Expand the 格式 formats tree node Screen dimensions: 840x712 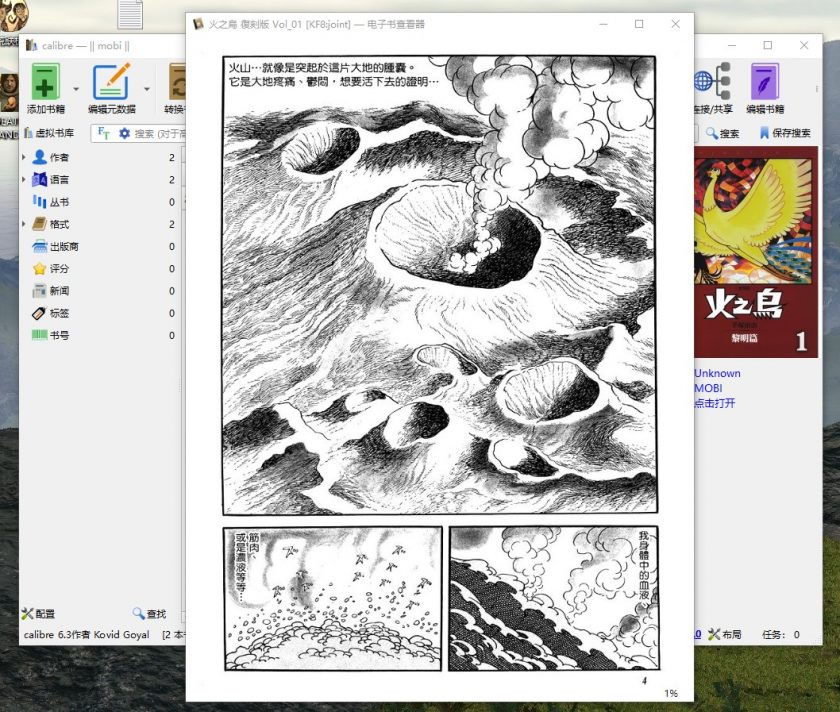pyautogui.click(x=24, y=224)
